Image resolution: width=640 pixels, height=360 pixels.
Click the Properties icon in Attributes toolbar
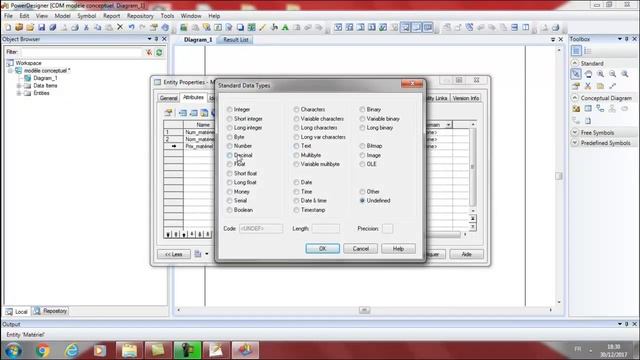coord(168,113)
